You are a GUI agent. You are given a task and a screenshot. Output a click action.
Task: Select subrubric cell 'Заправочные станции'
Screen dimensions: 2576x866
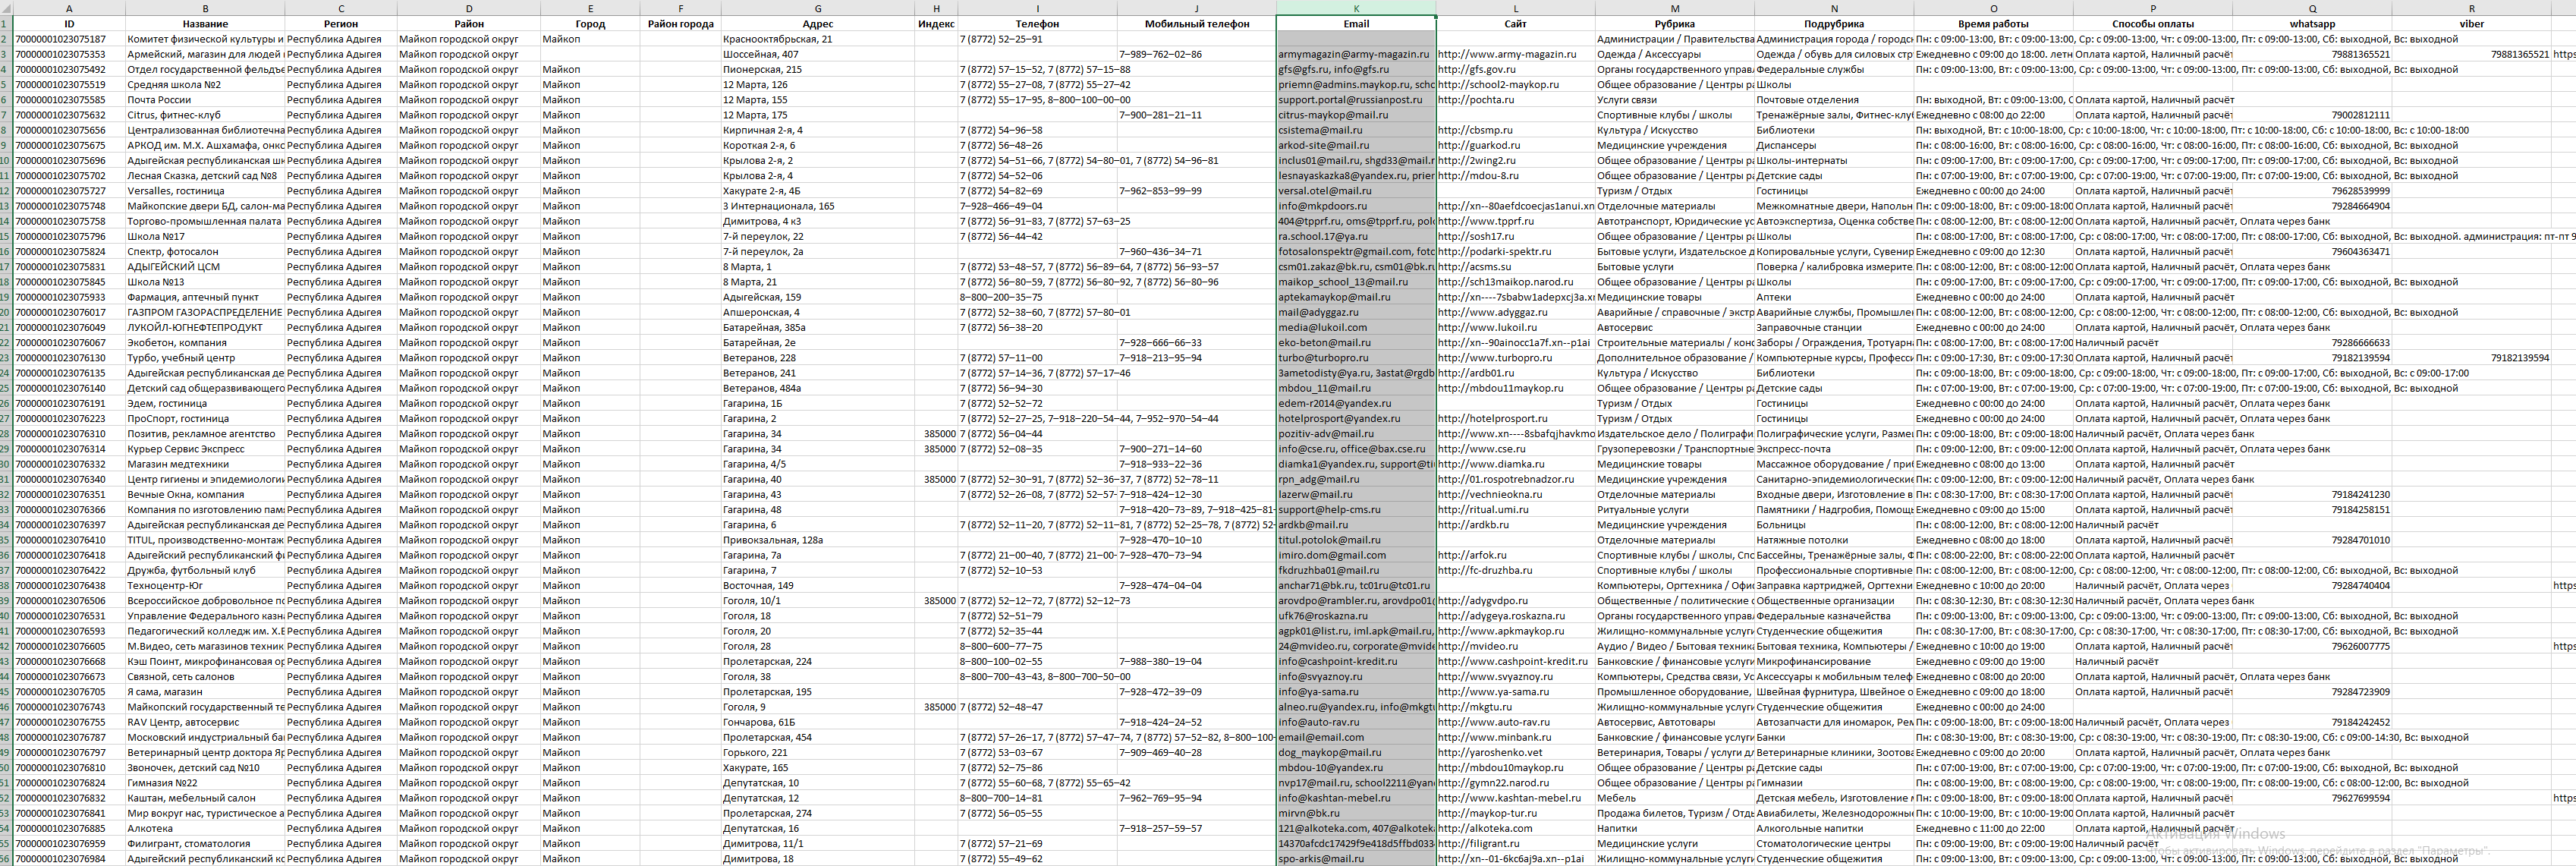point(1834,328)
